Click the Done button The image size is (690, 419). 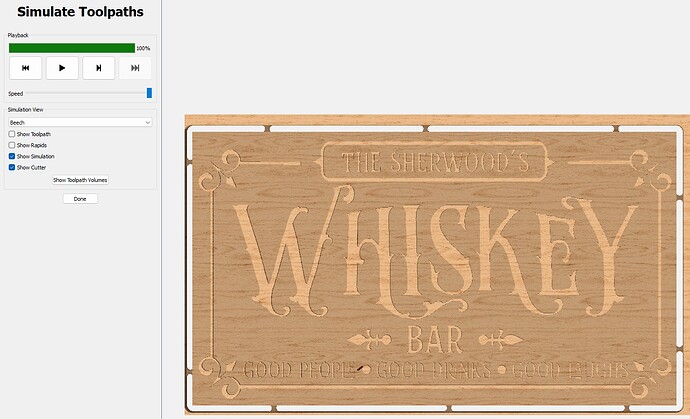pos(80,199)
